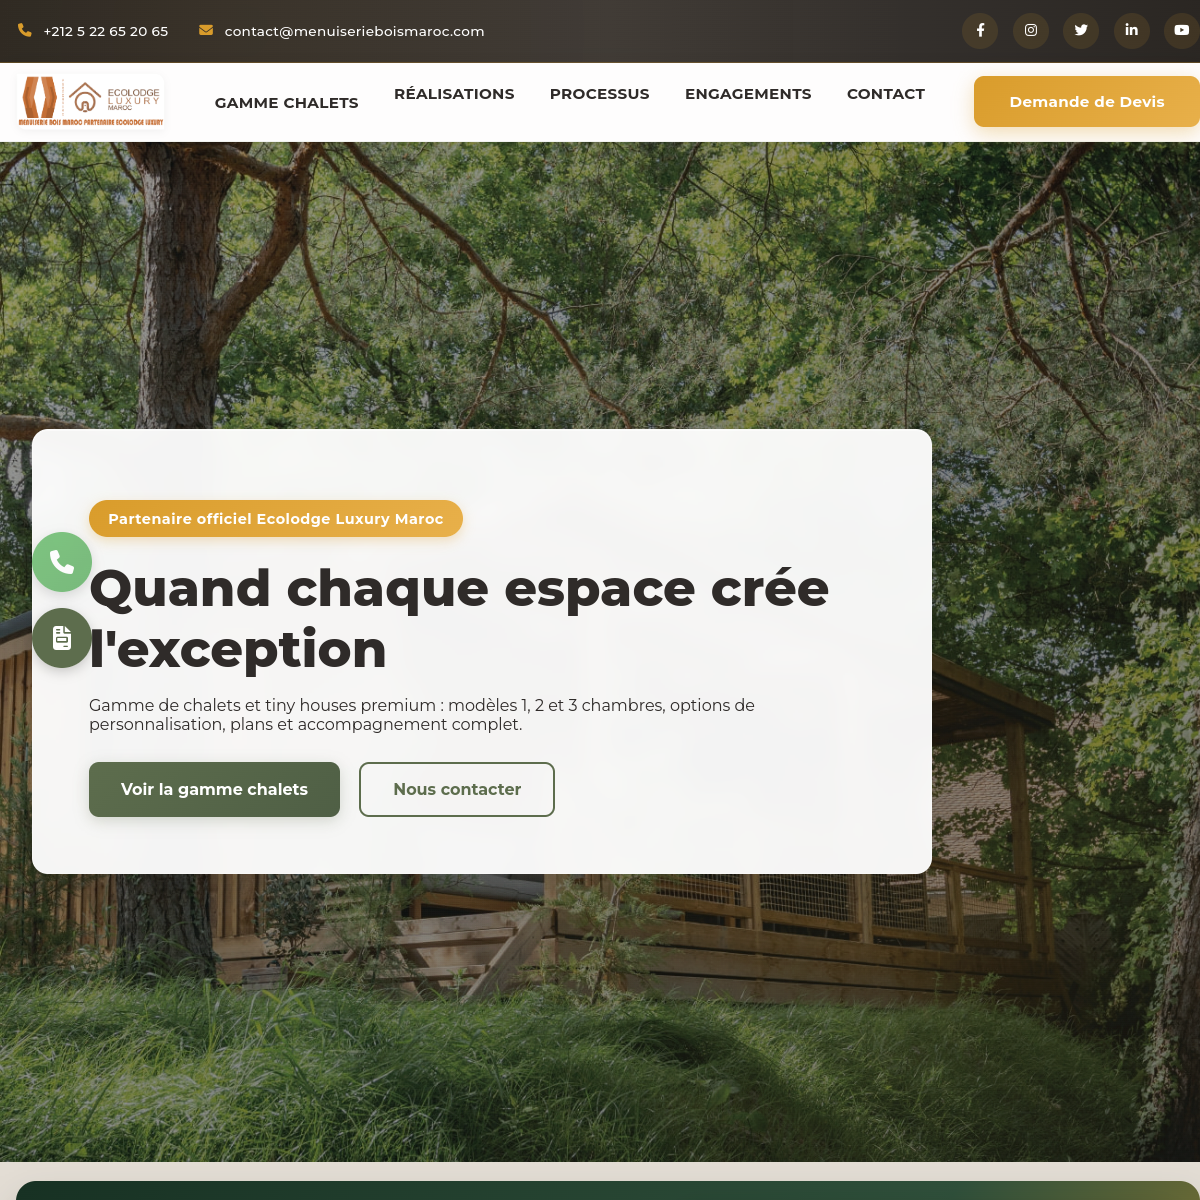Viewport: 1200px width, 1200px height.
Task: Open the Processus menu item
Action: pos(600,94)
